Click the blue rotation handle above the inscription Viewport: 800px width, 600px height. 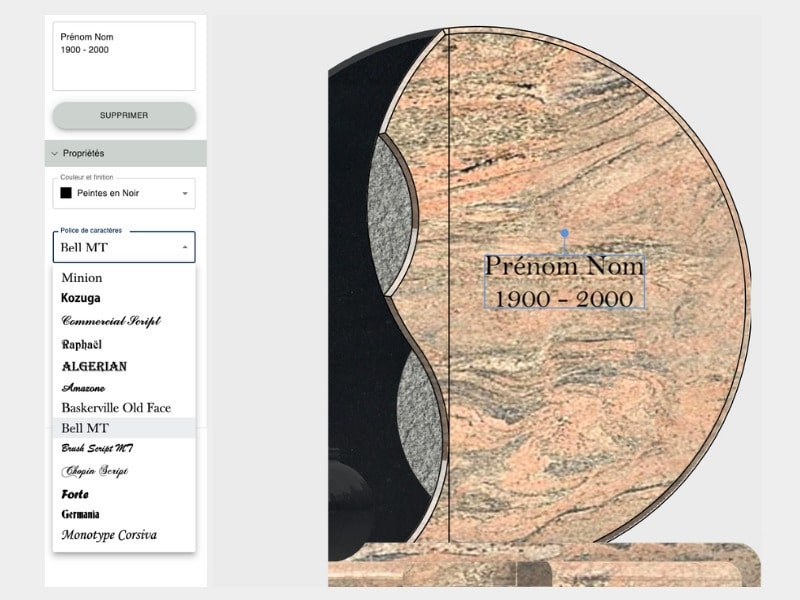564,233
